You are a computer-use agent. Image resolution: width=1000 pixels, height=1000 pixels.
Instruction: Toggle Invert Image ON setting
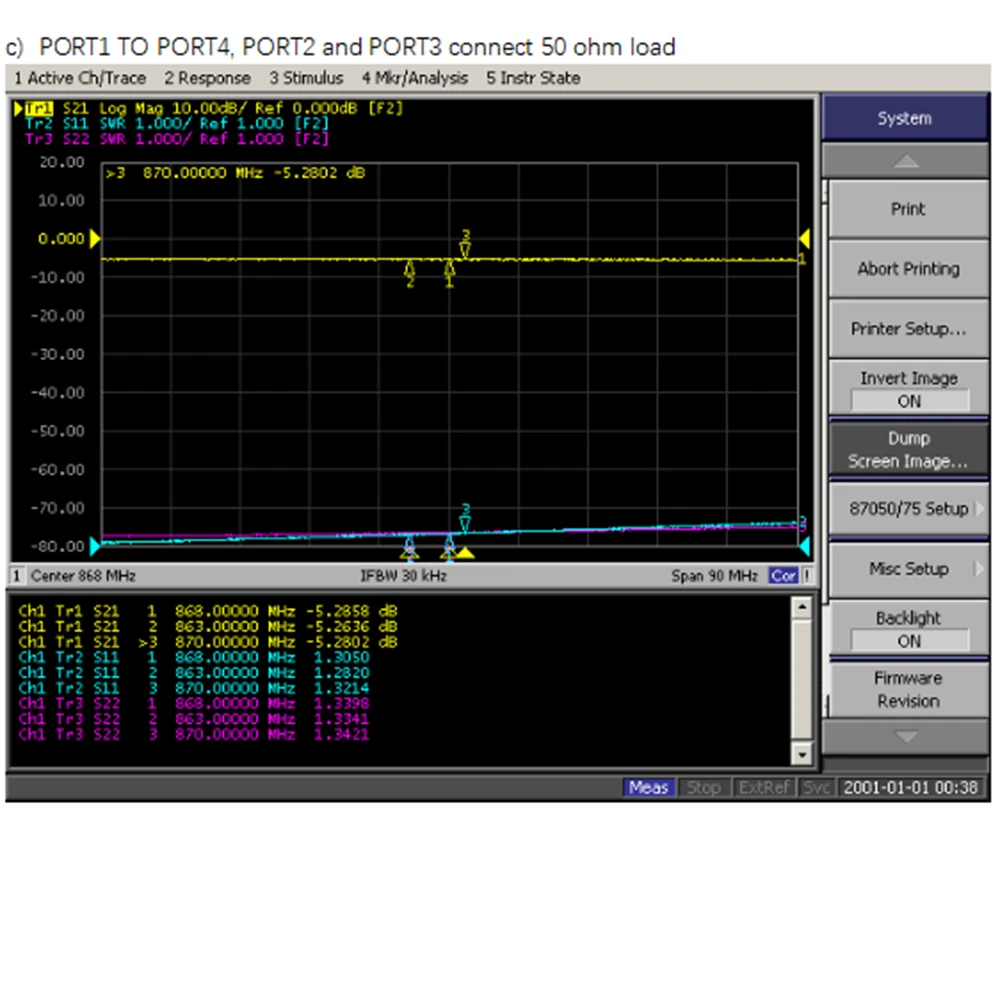[908, 389]
